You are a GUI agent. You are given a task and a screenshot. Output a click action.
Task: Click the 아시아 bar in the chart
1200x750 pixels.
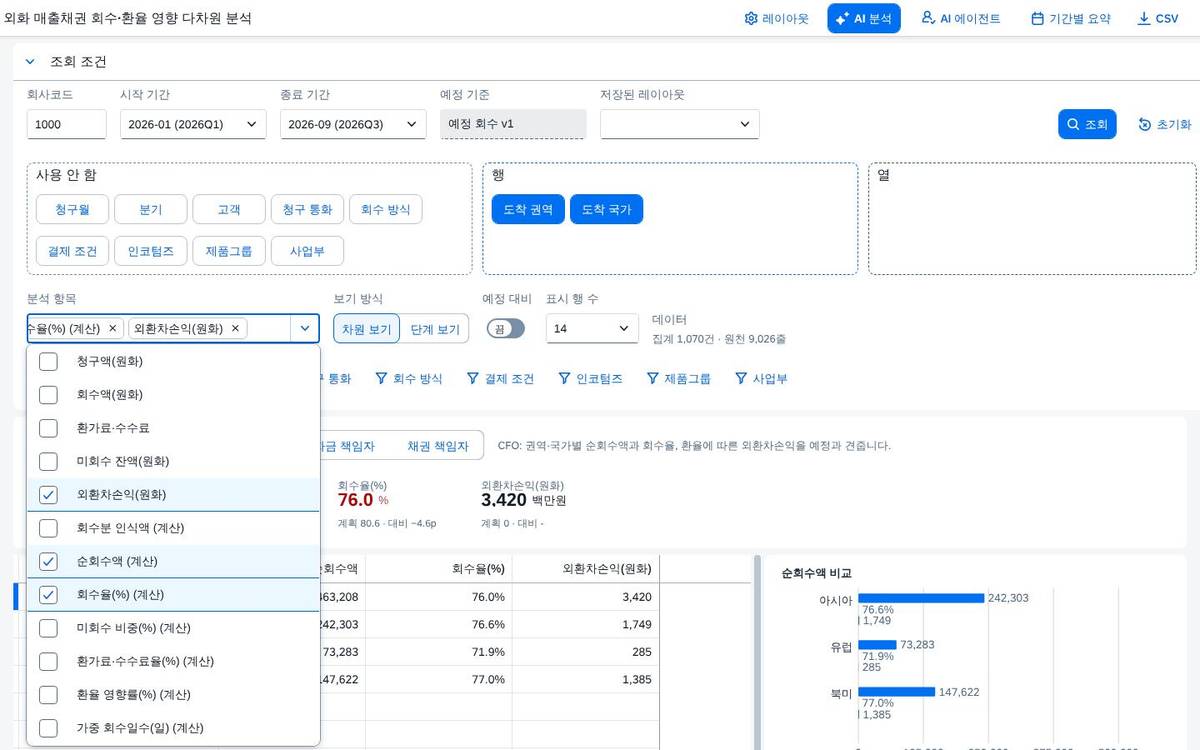point(921,598)
